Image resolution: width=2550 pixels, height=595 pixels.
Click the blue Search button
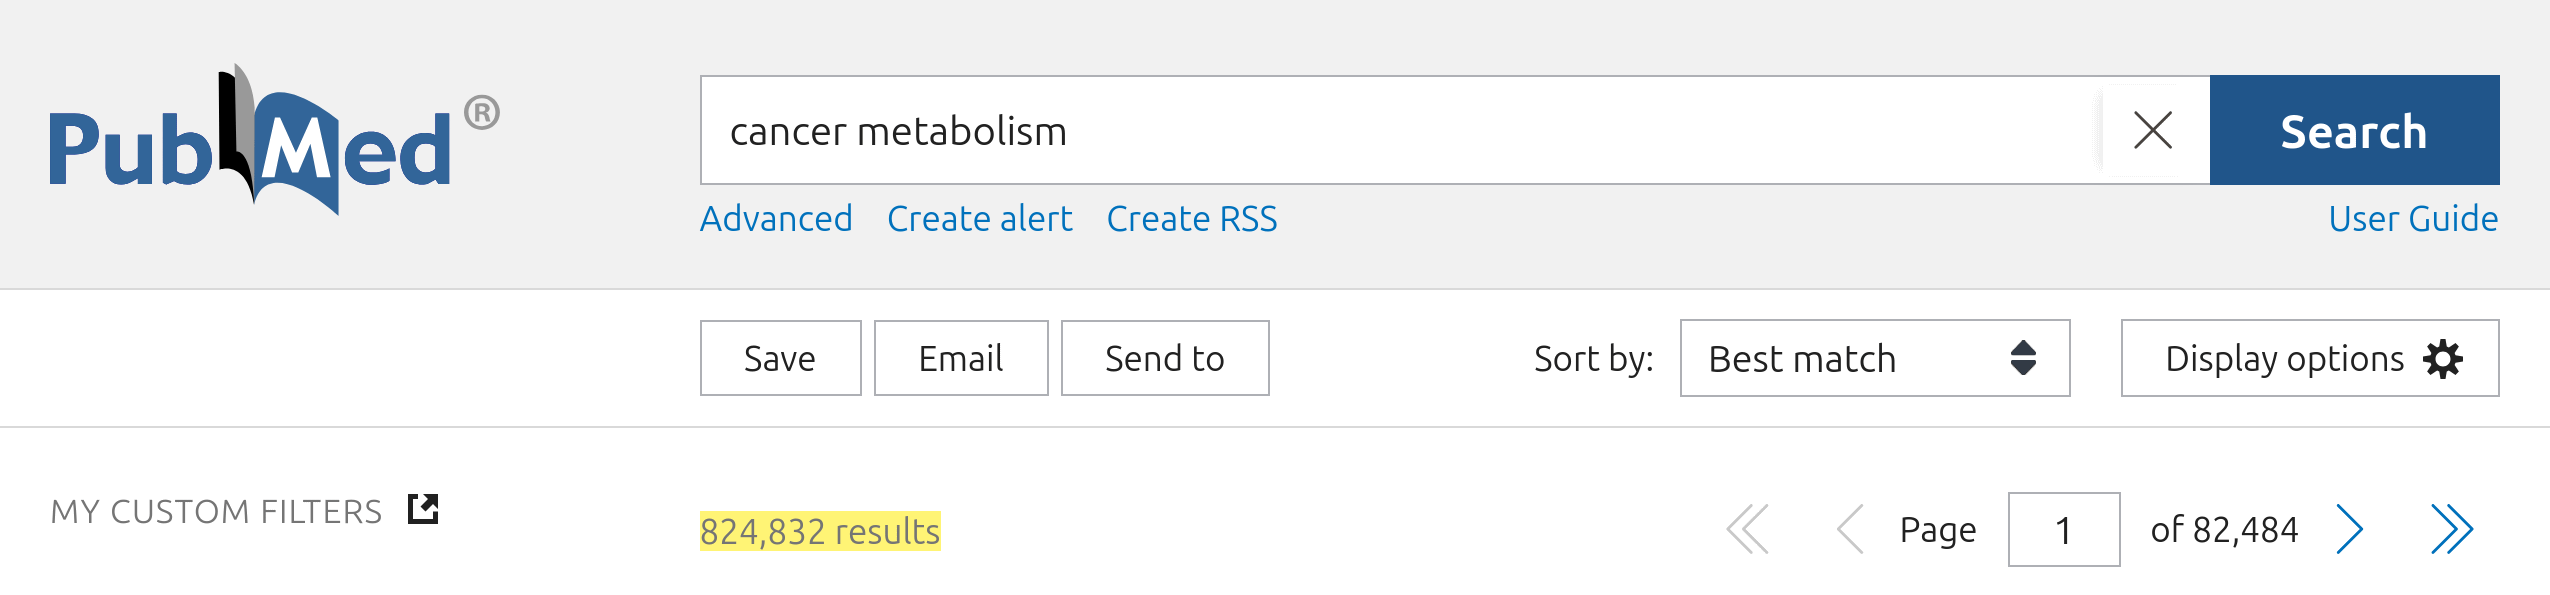[2355, 130]
